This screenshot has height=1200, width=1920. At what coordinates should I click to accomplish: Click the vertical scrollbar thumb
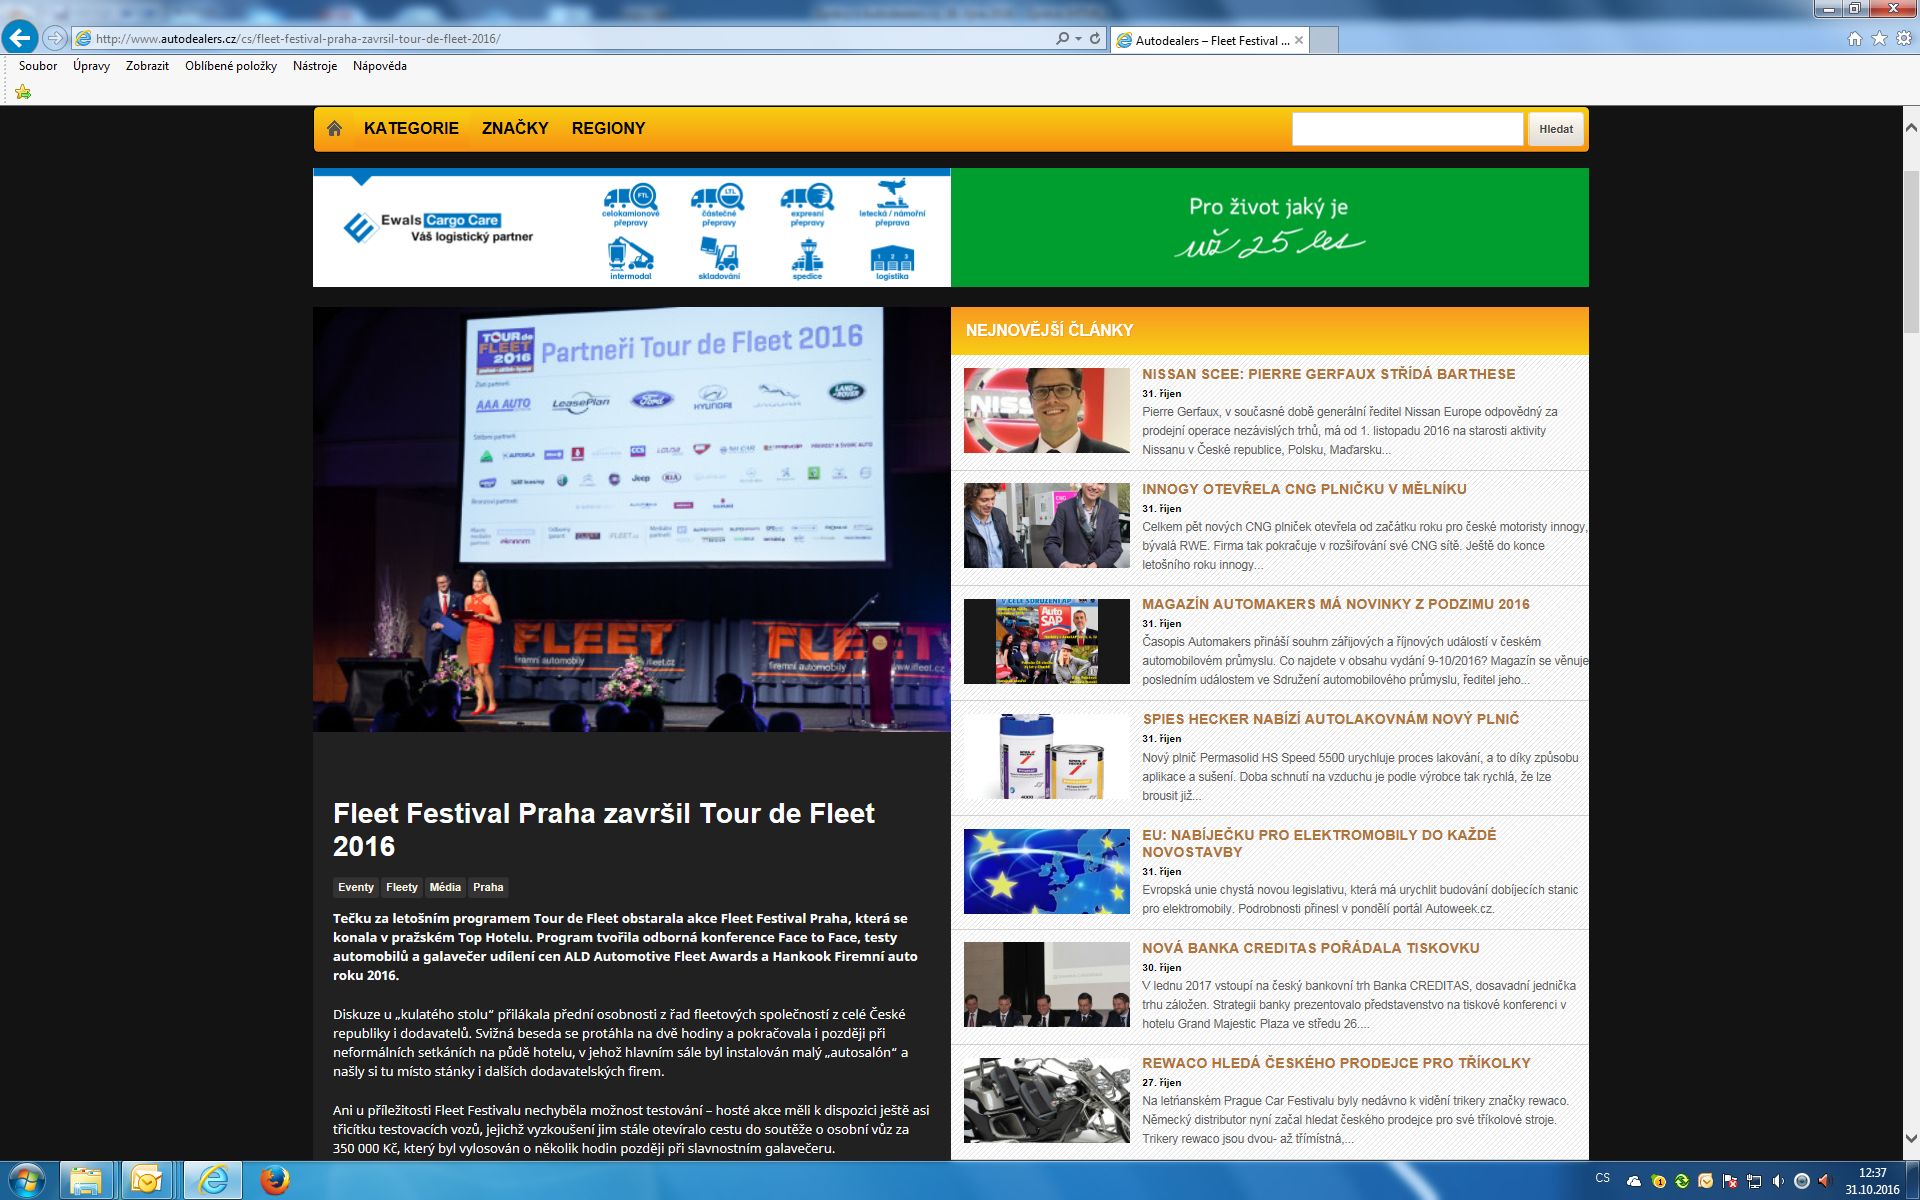(x=1910, y=252)
